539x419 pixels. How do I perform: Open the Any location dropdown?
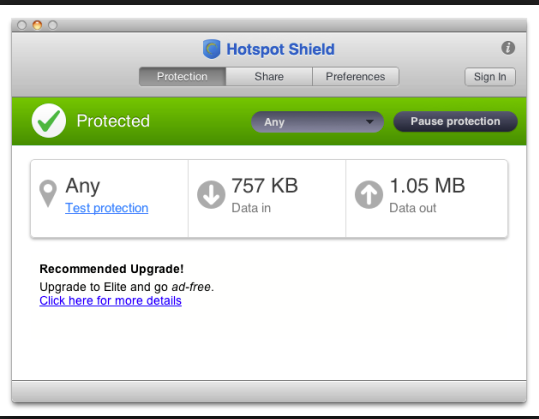click(317, 122)
